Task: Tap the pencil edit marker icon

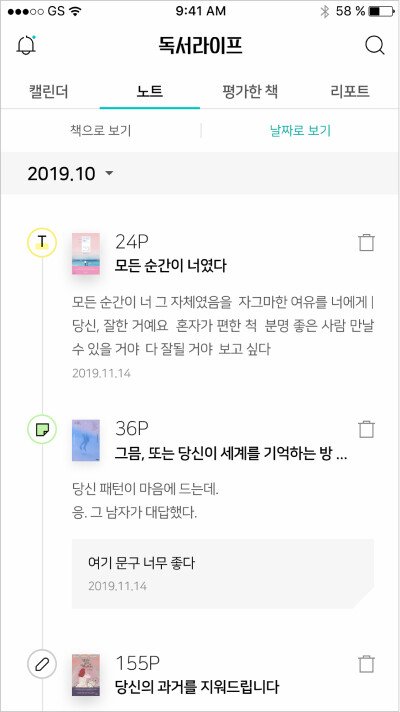Action: [x=42, y=665]
